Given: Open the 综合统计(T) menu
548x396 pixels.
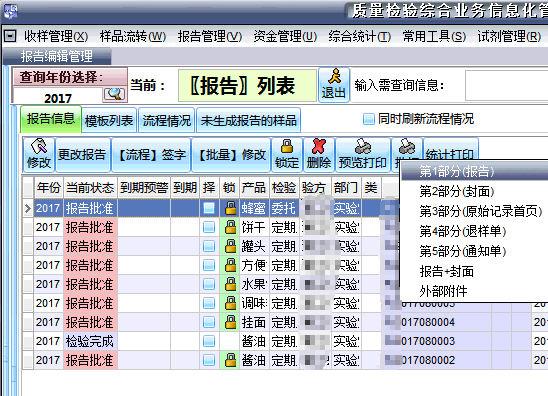Looking at the screenshot, I should (x=360, y=36).
